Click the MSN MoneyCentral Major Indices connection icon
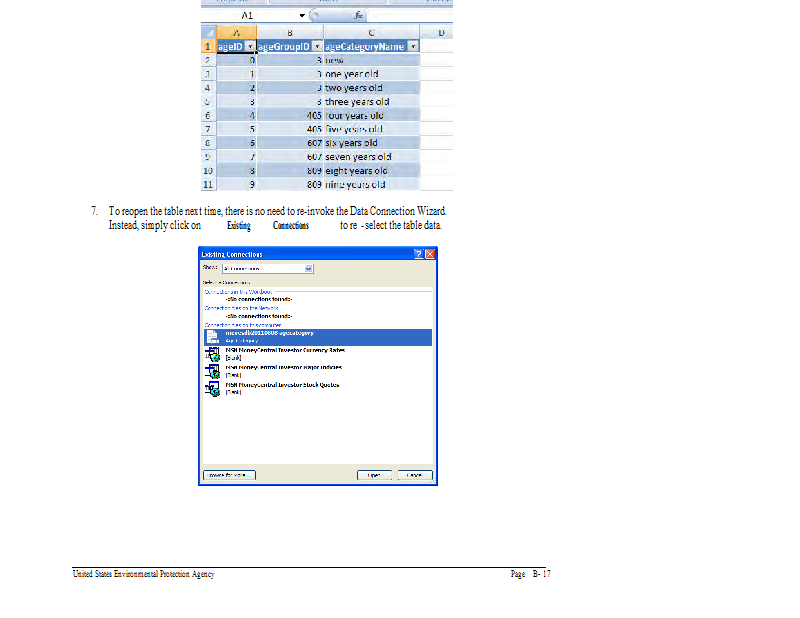800x618 pixels. point(211,371)
